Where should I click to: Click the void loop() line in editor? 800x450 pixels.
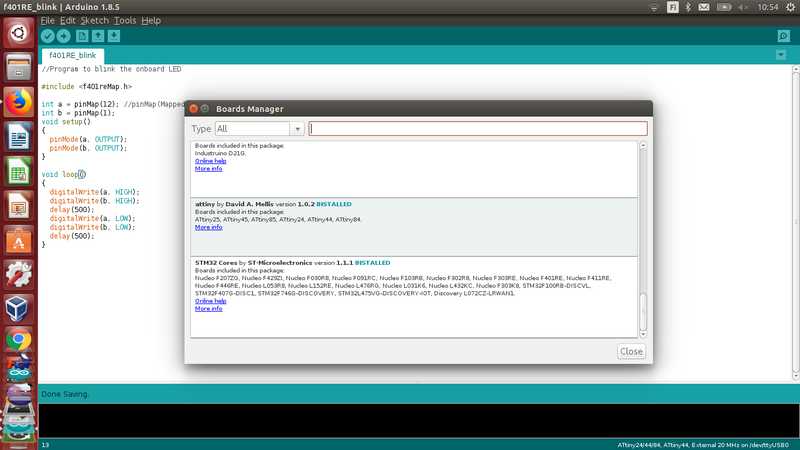[64, 174]
